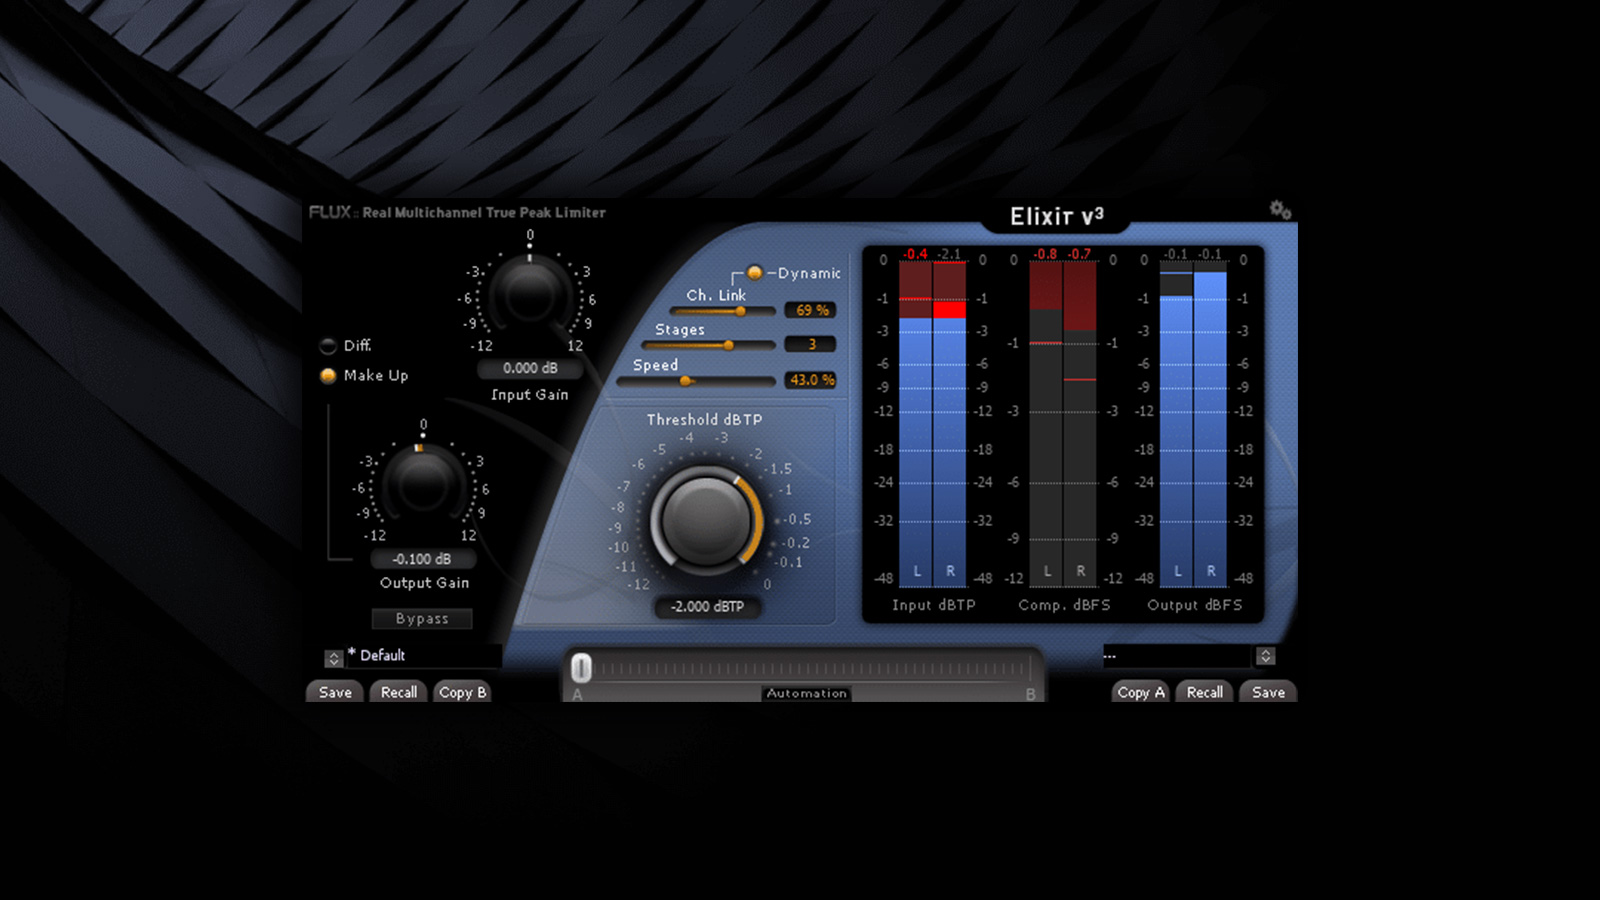1600x900 pixels.
Task: Click the Comp. dBFS left meter
Action: coord(1046,424)
